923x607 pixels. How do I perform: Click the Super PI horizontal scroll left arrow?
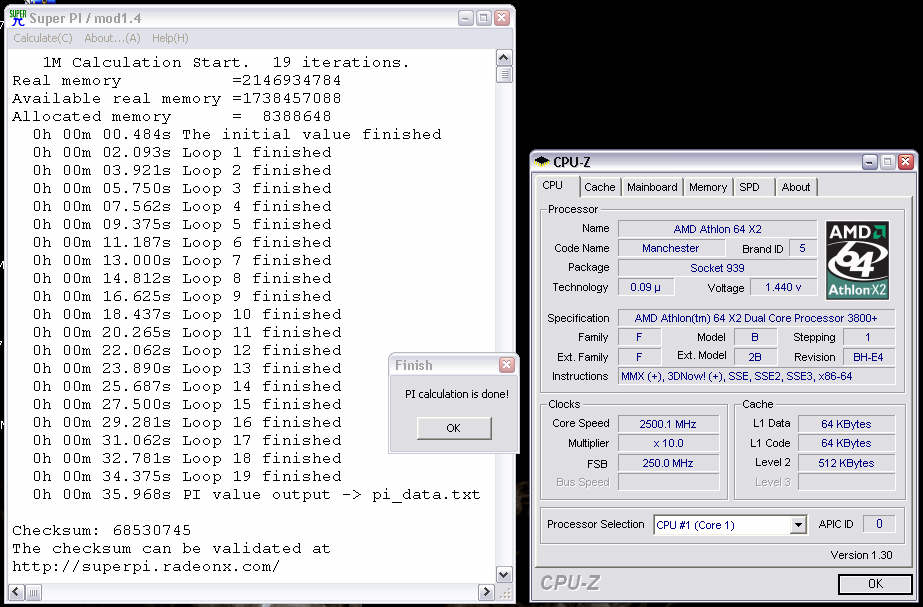[16, 592]
